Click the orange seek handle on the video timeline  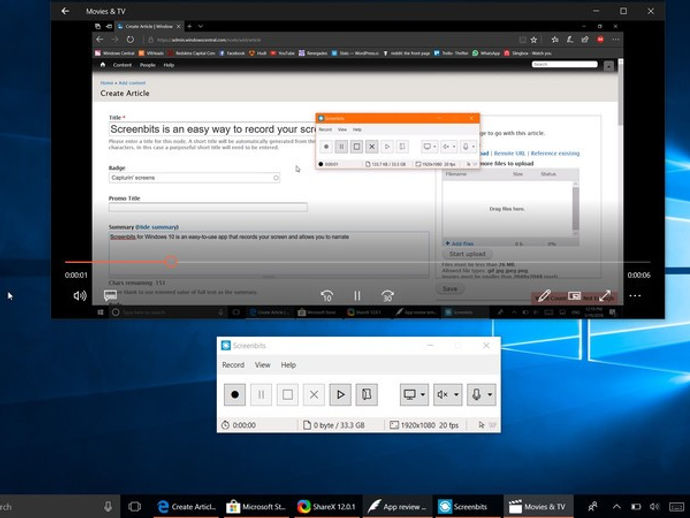point(171,262)
